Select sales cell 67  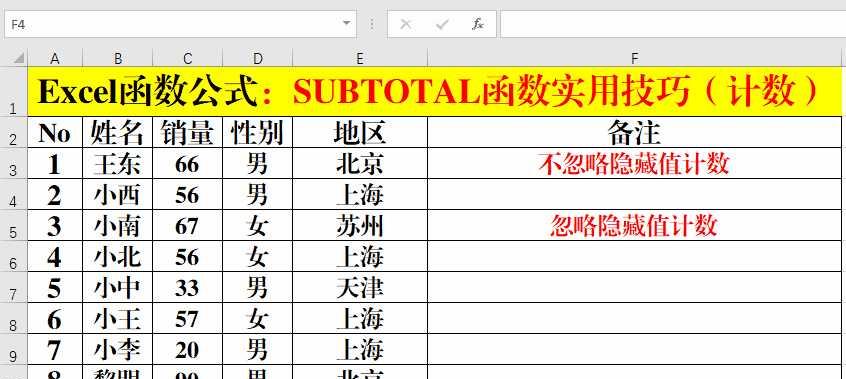click(188, 226)
